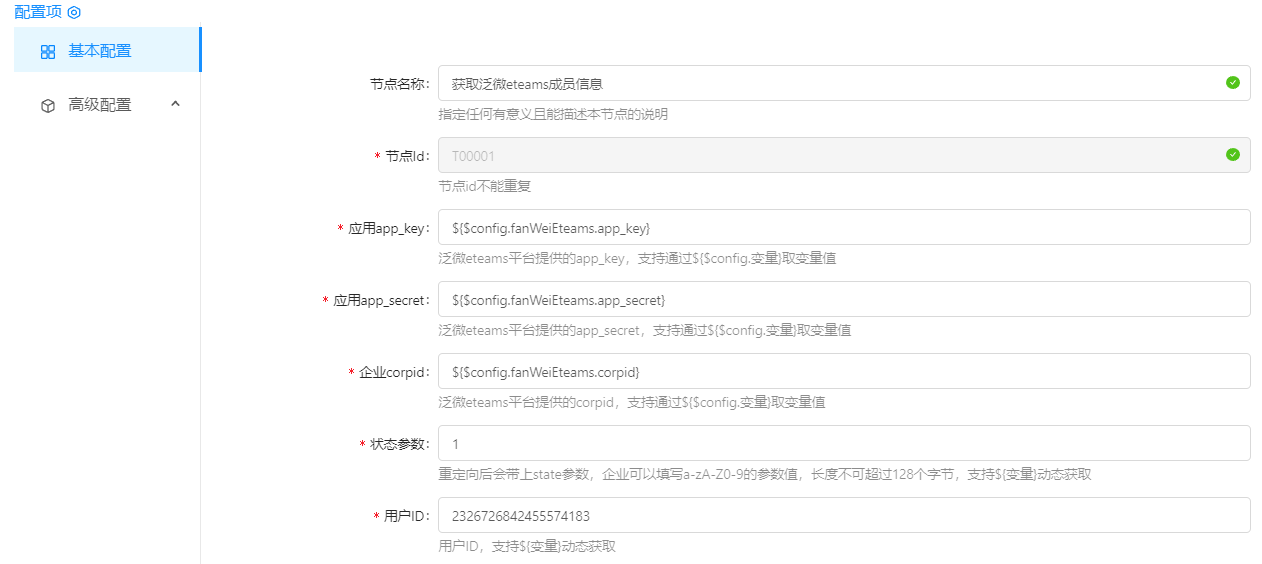The image size is (1262, 564).
Task: Click the 节点名称 field label
Action: 399,84
